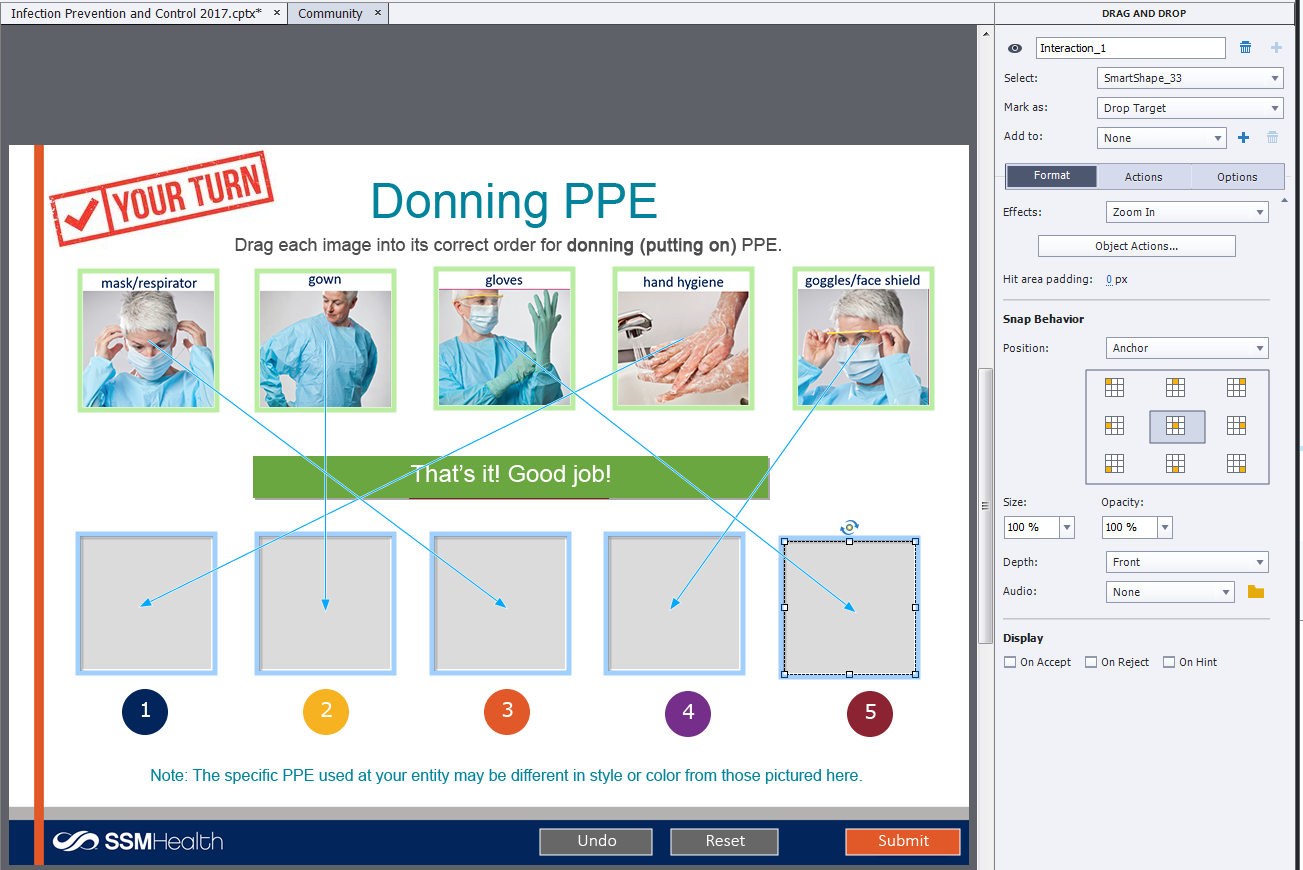Click the blue plus icon beside Add to
Screen dimensions: 1303x870
coord(1244,138)
